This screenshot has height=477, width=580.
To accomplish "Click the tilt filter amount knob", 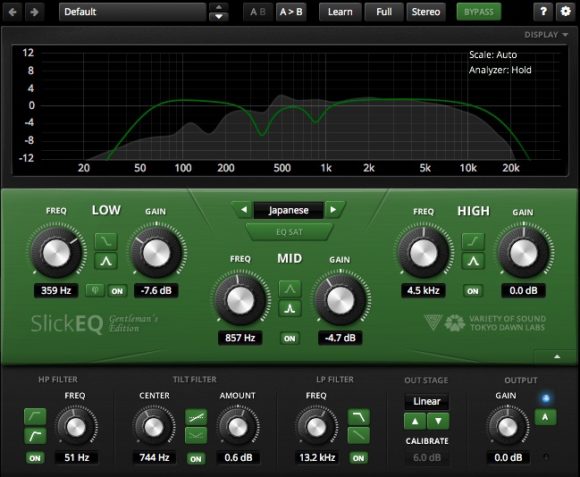I will (238, 427).
